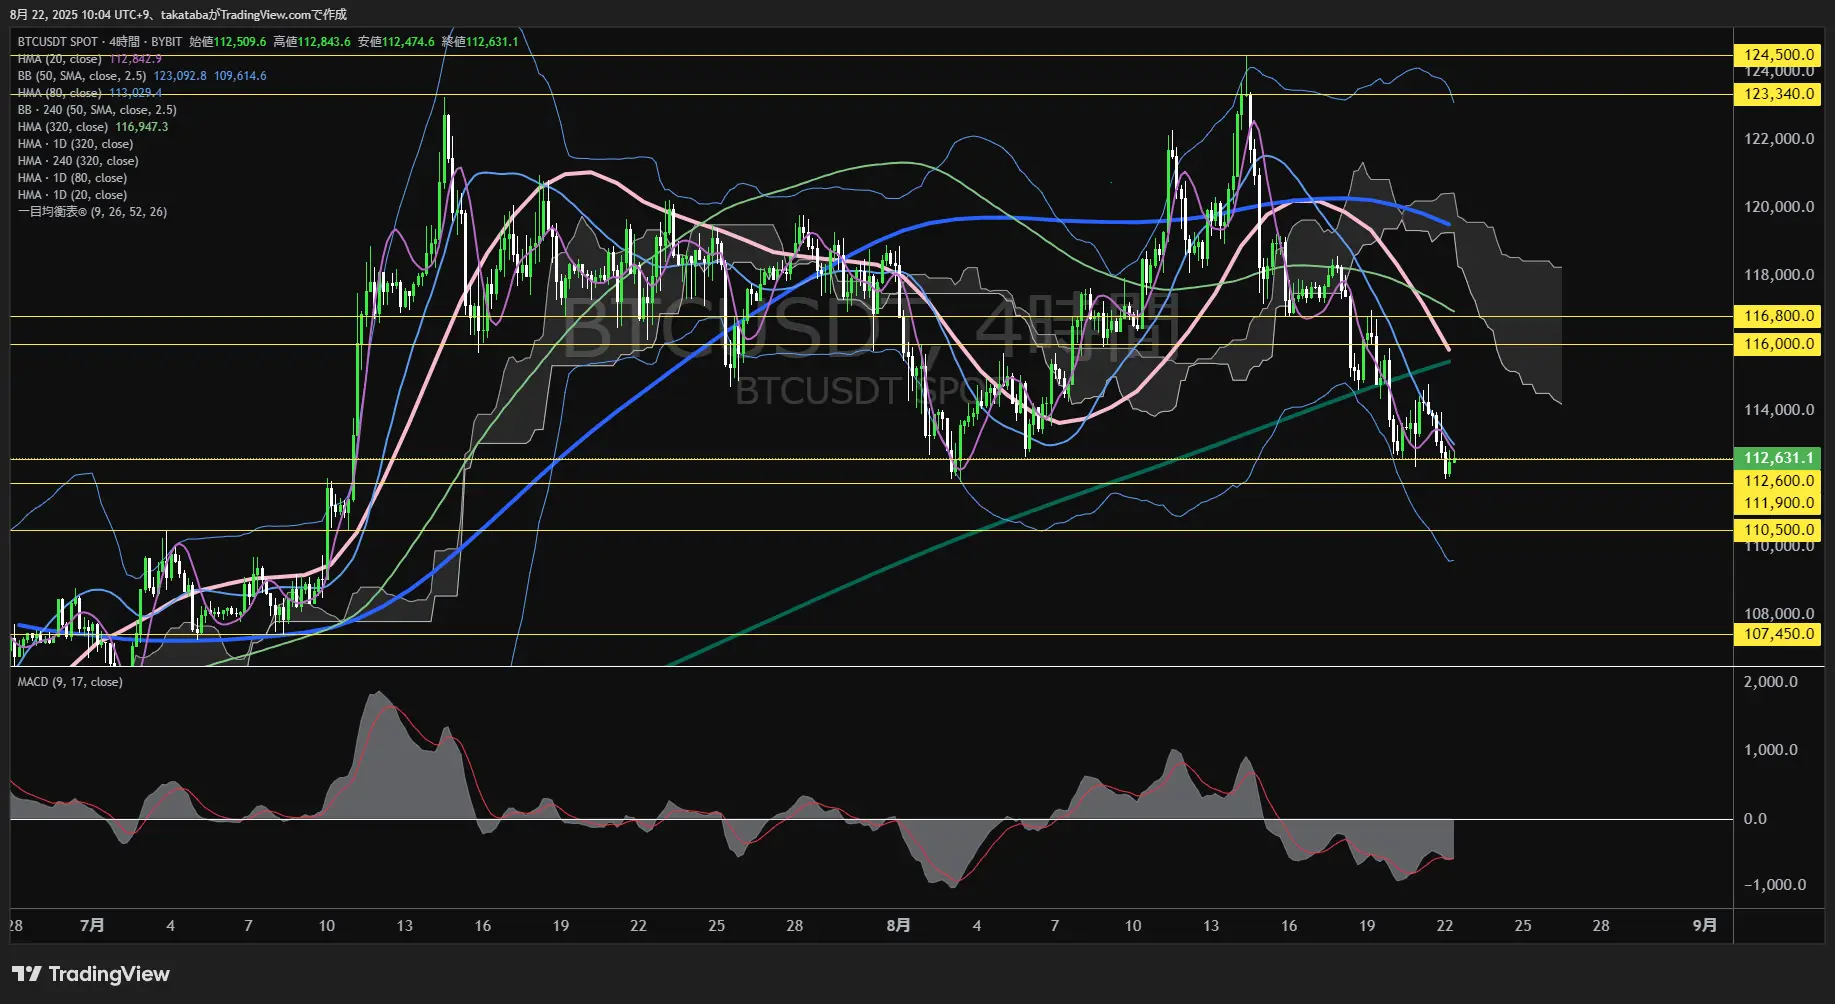Select the HMA (20, close) indicator legend
Screen dimensions: 1835x1004
[59, 59]
